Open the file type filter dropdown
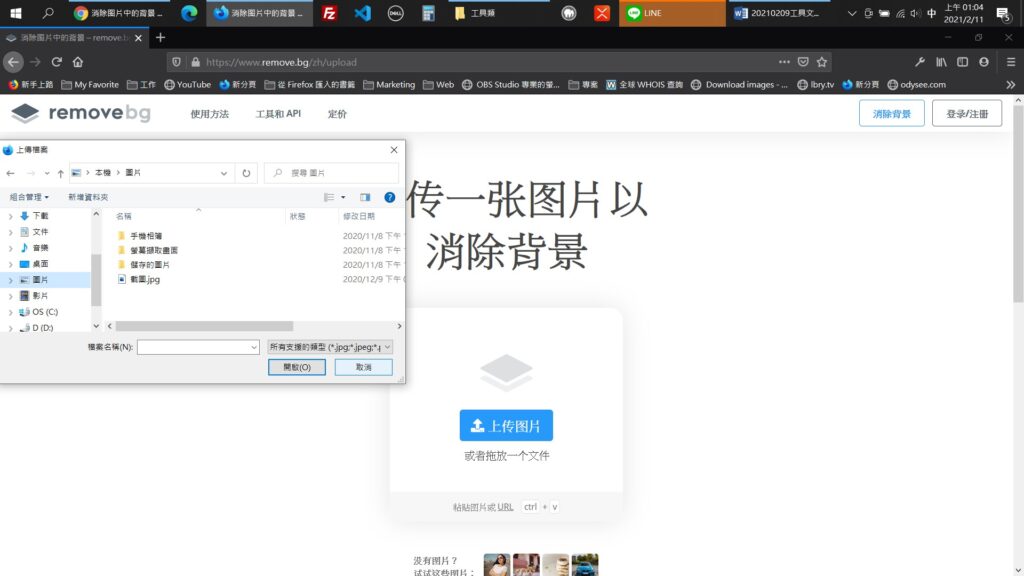 (330, 347)
